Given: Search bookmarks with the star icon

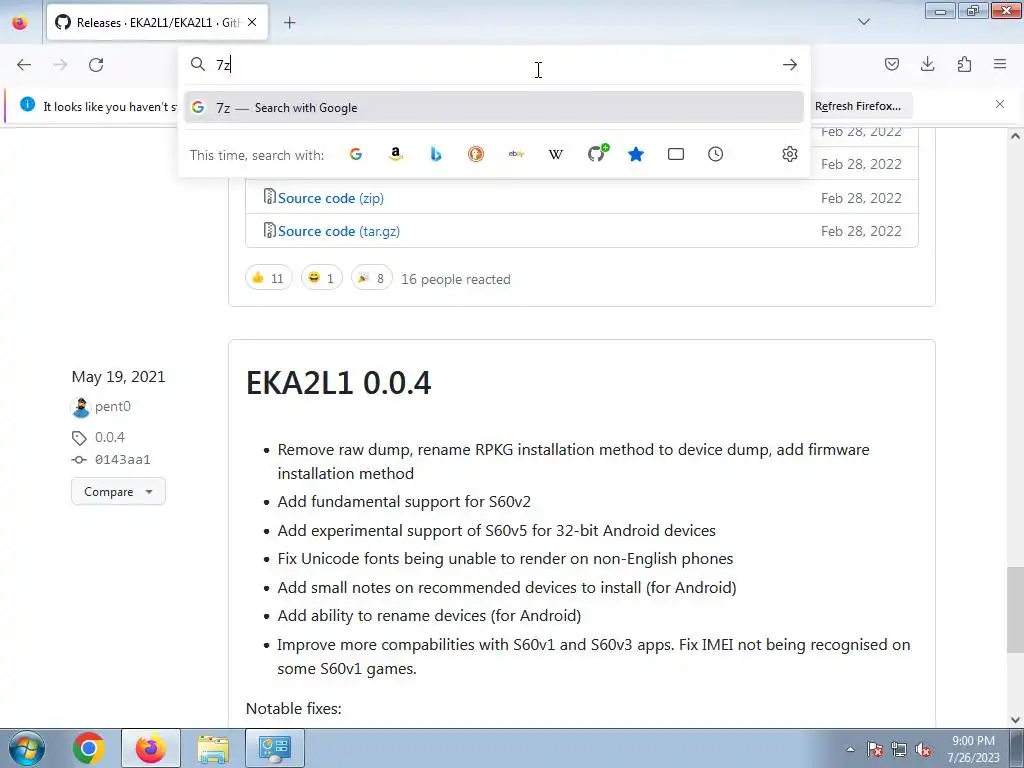Looking at the screenshot, I should point(635,154).
